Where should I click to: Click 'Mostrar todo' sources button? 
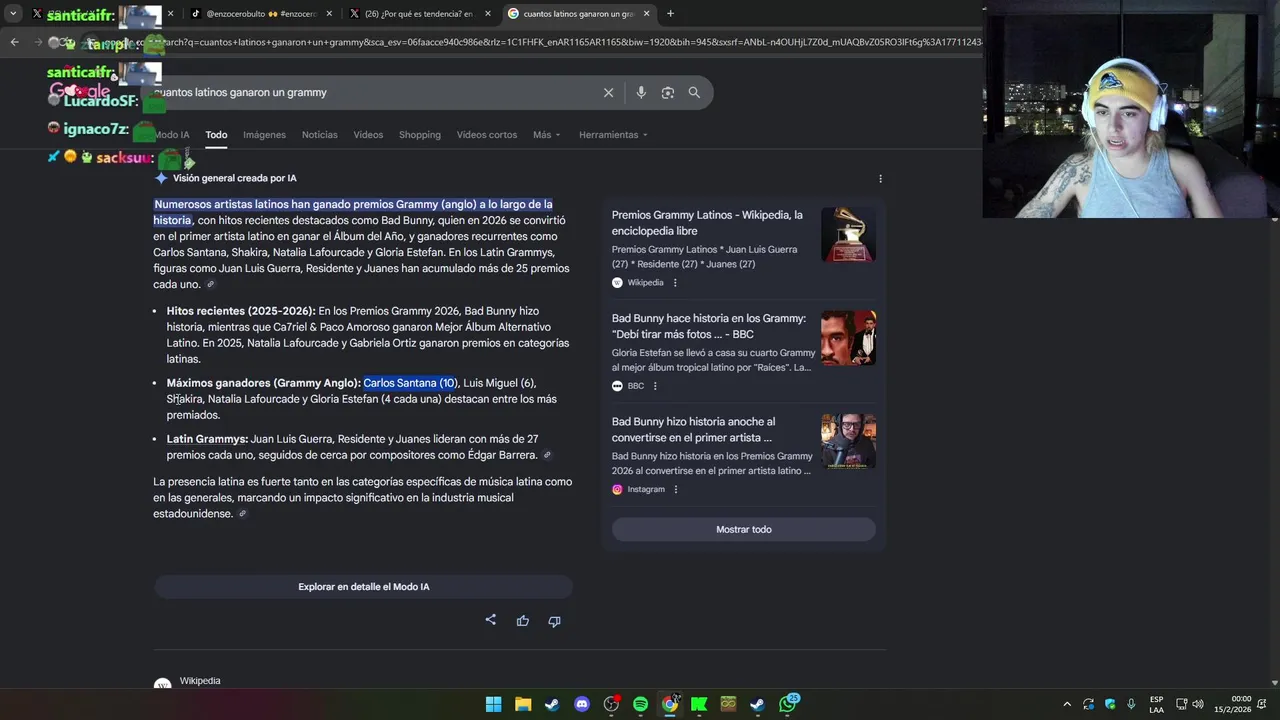pyautogui.click(x=744, y=530)
